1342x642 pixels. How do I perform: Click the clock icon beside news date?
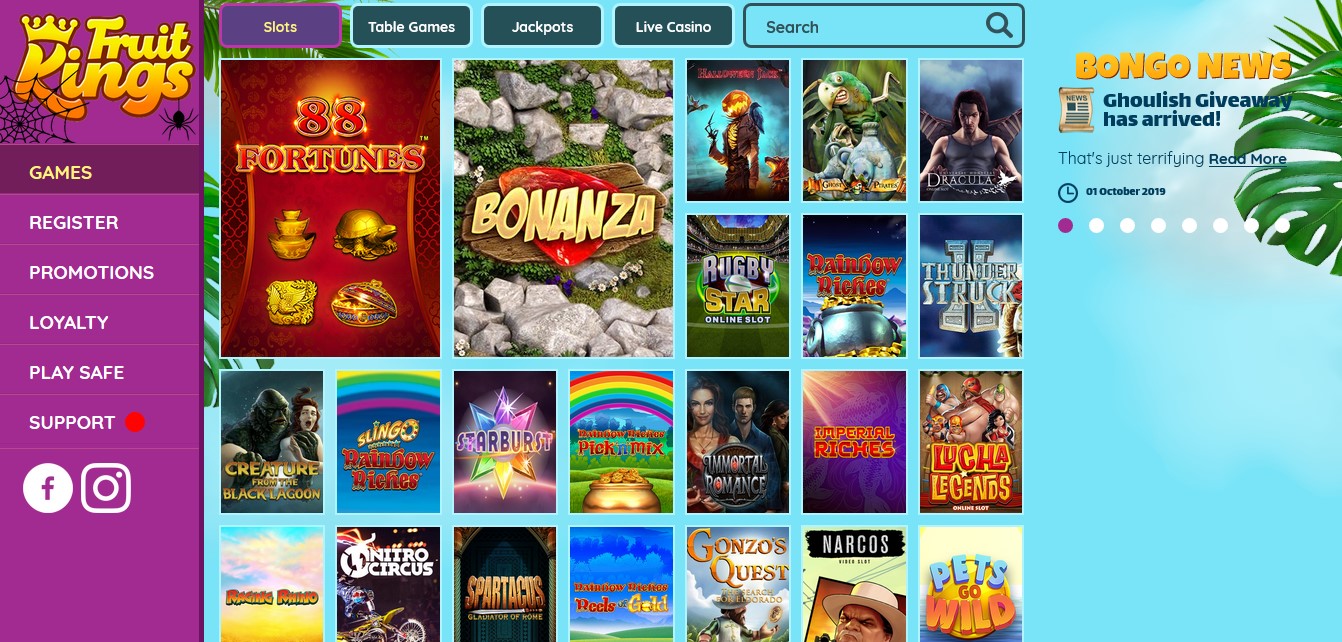pos(1068,192)
